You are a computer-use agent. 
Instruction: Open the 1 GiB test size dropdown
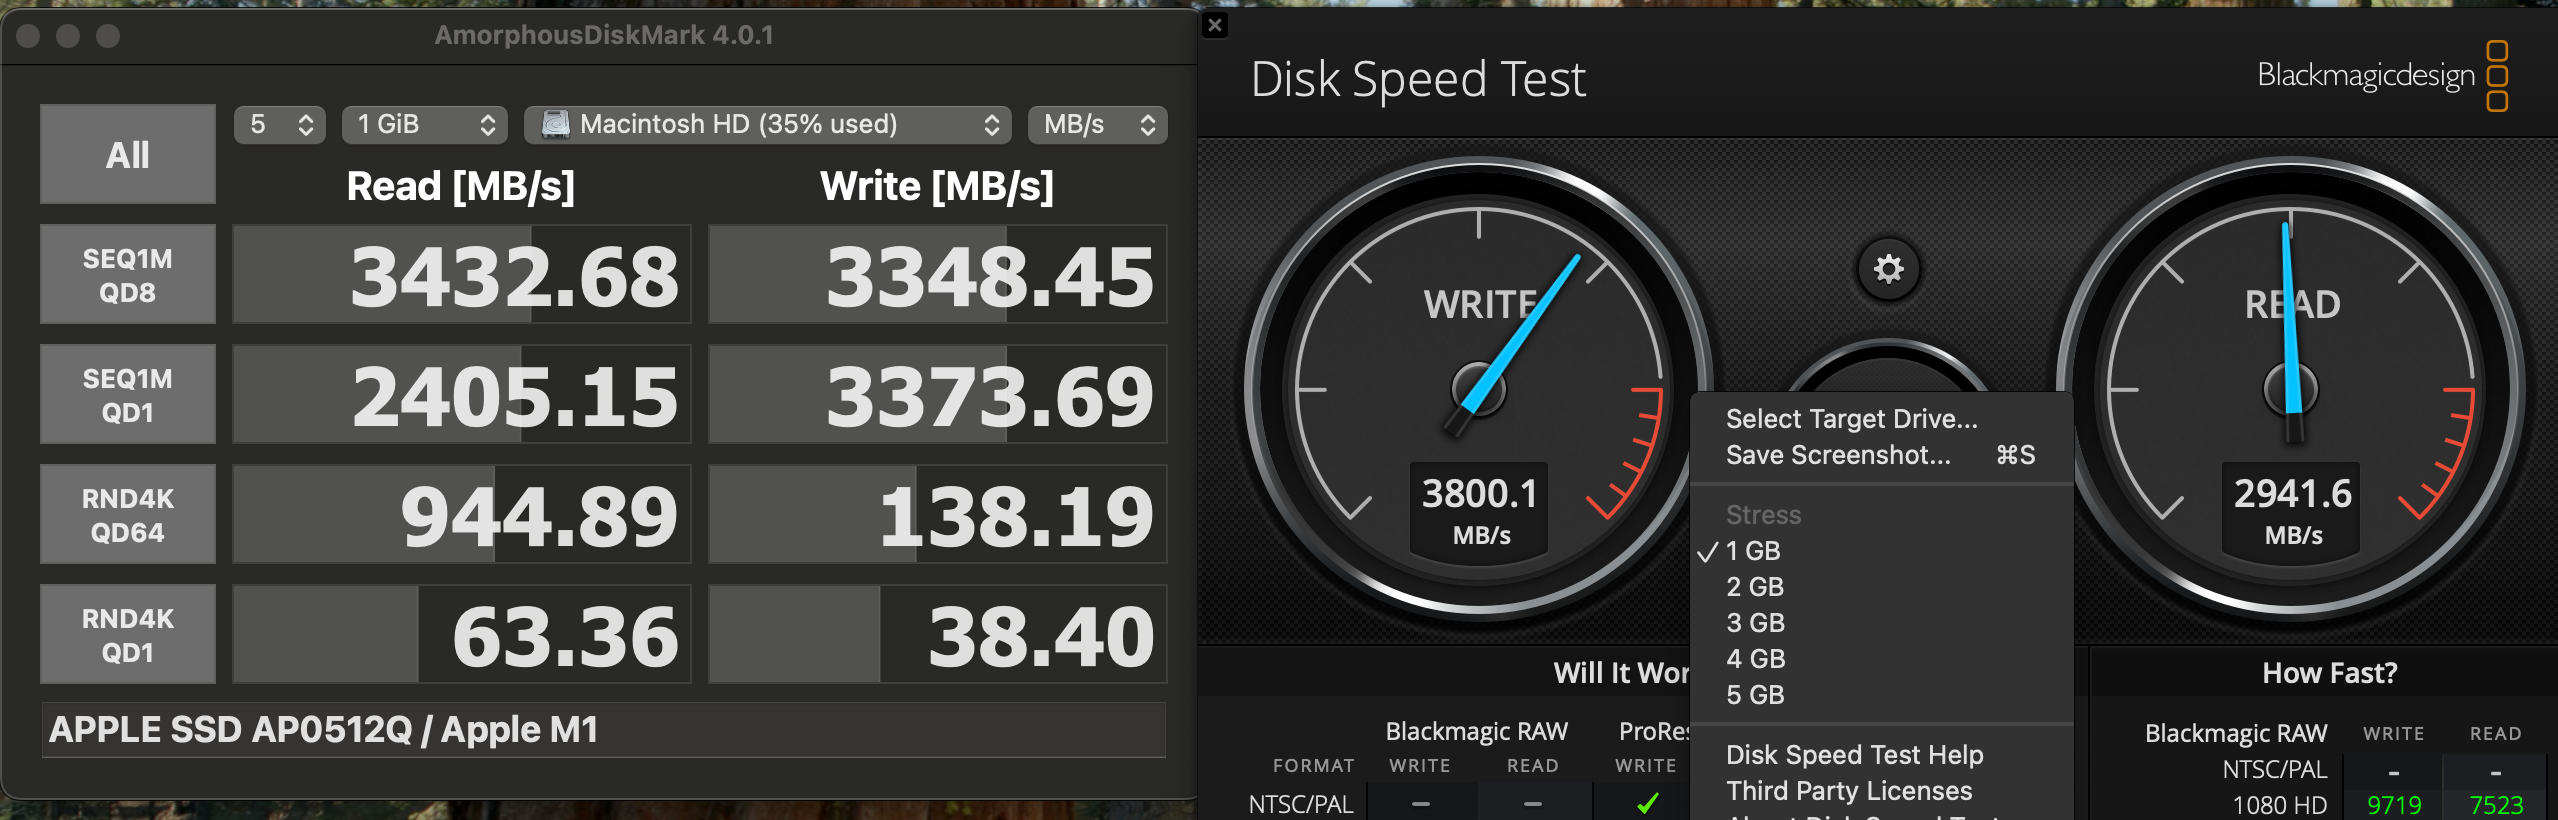[x=425, y=124]
